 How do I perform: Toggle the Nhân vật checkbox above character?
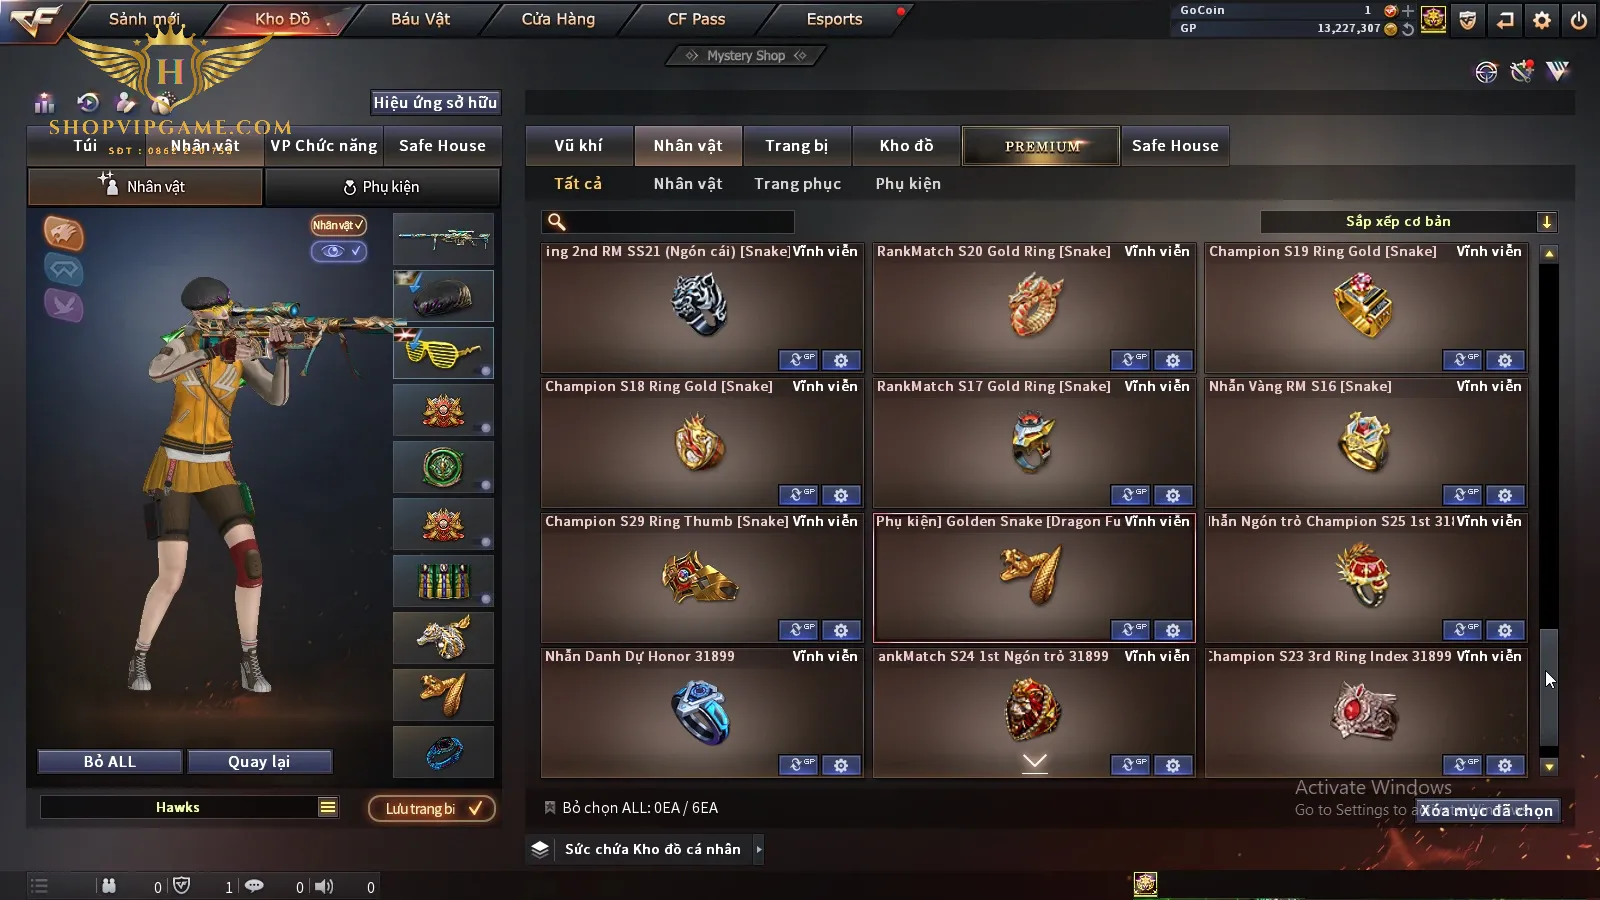pyautogui.click(x=338, y=225)
